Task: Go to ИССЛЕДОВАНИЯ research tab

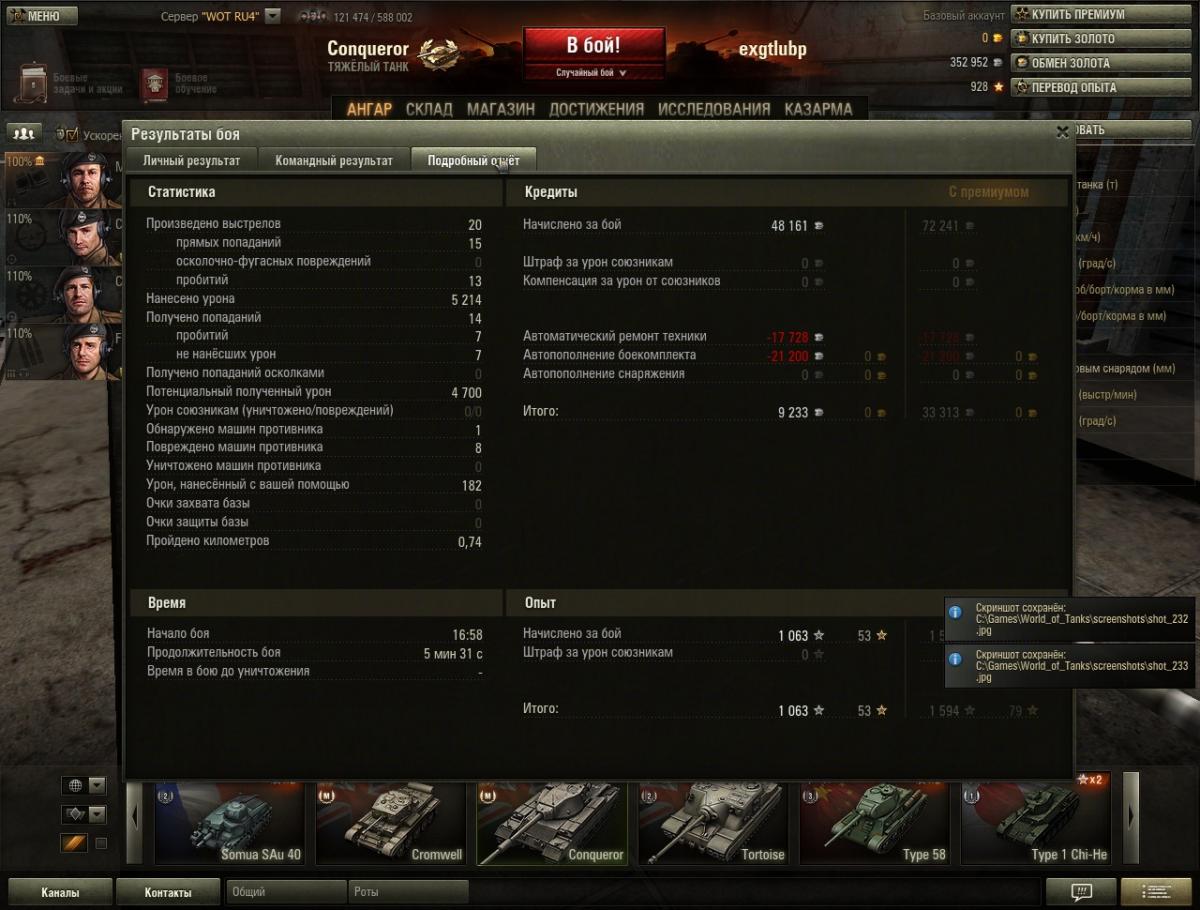Action: click(x=714, y=109)
